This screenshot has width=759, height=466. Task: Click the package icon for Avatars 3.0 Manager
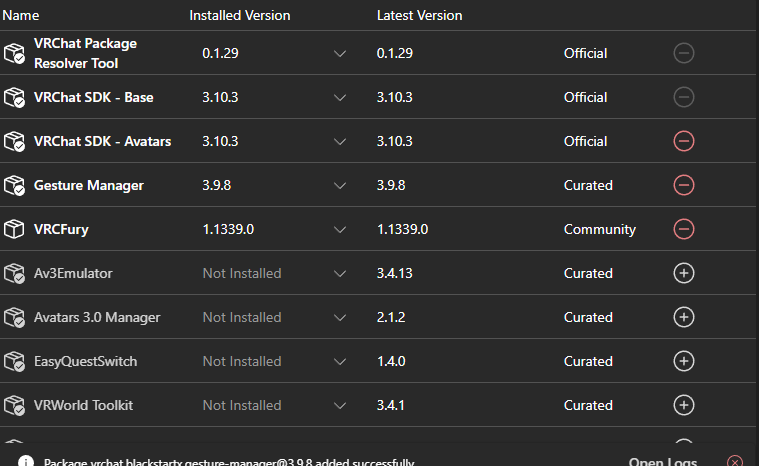[x=14, y=317]
